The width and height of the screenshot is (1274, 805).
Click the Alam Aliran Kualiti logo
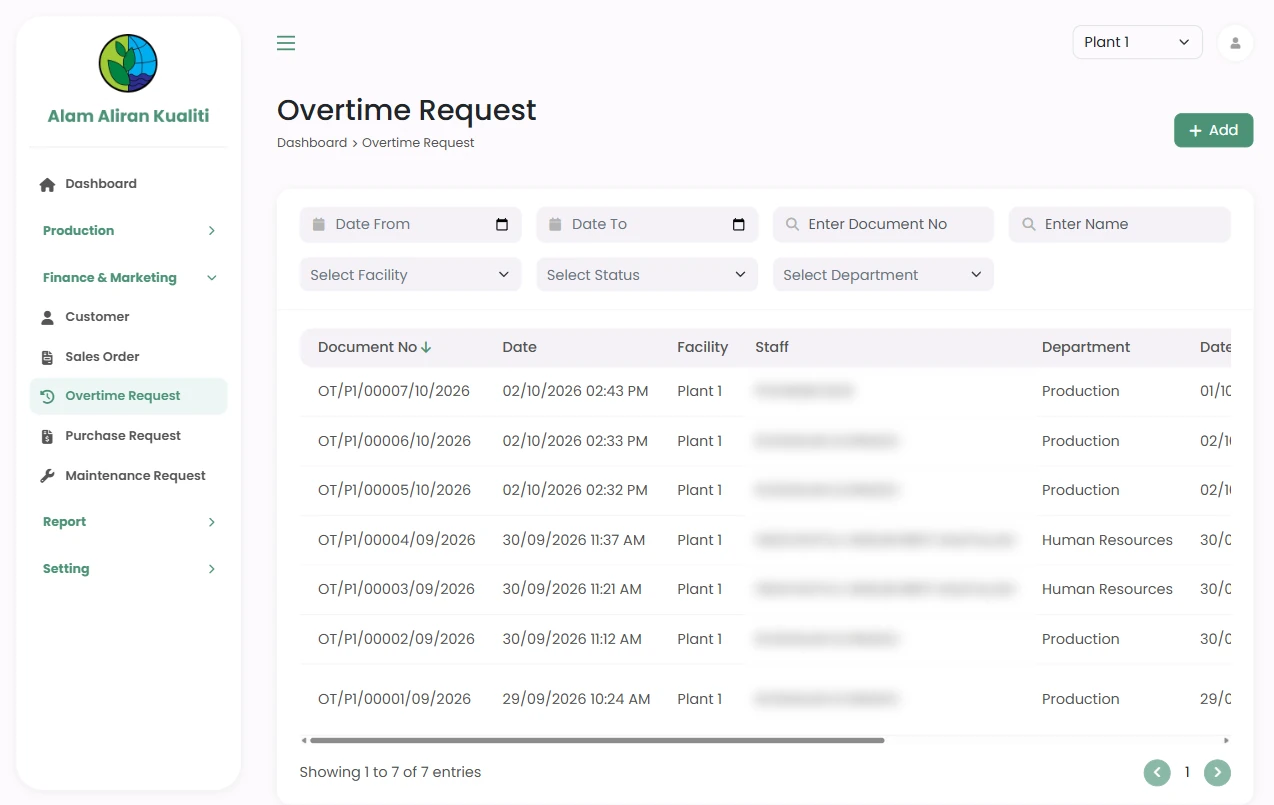128,63
